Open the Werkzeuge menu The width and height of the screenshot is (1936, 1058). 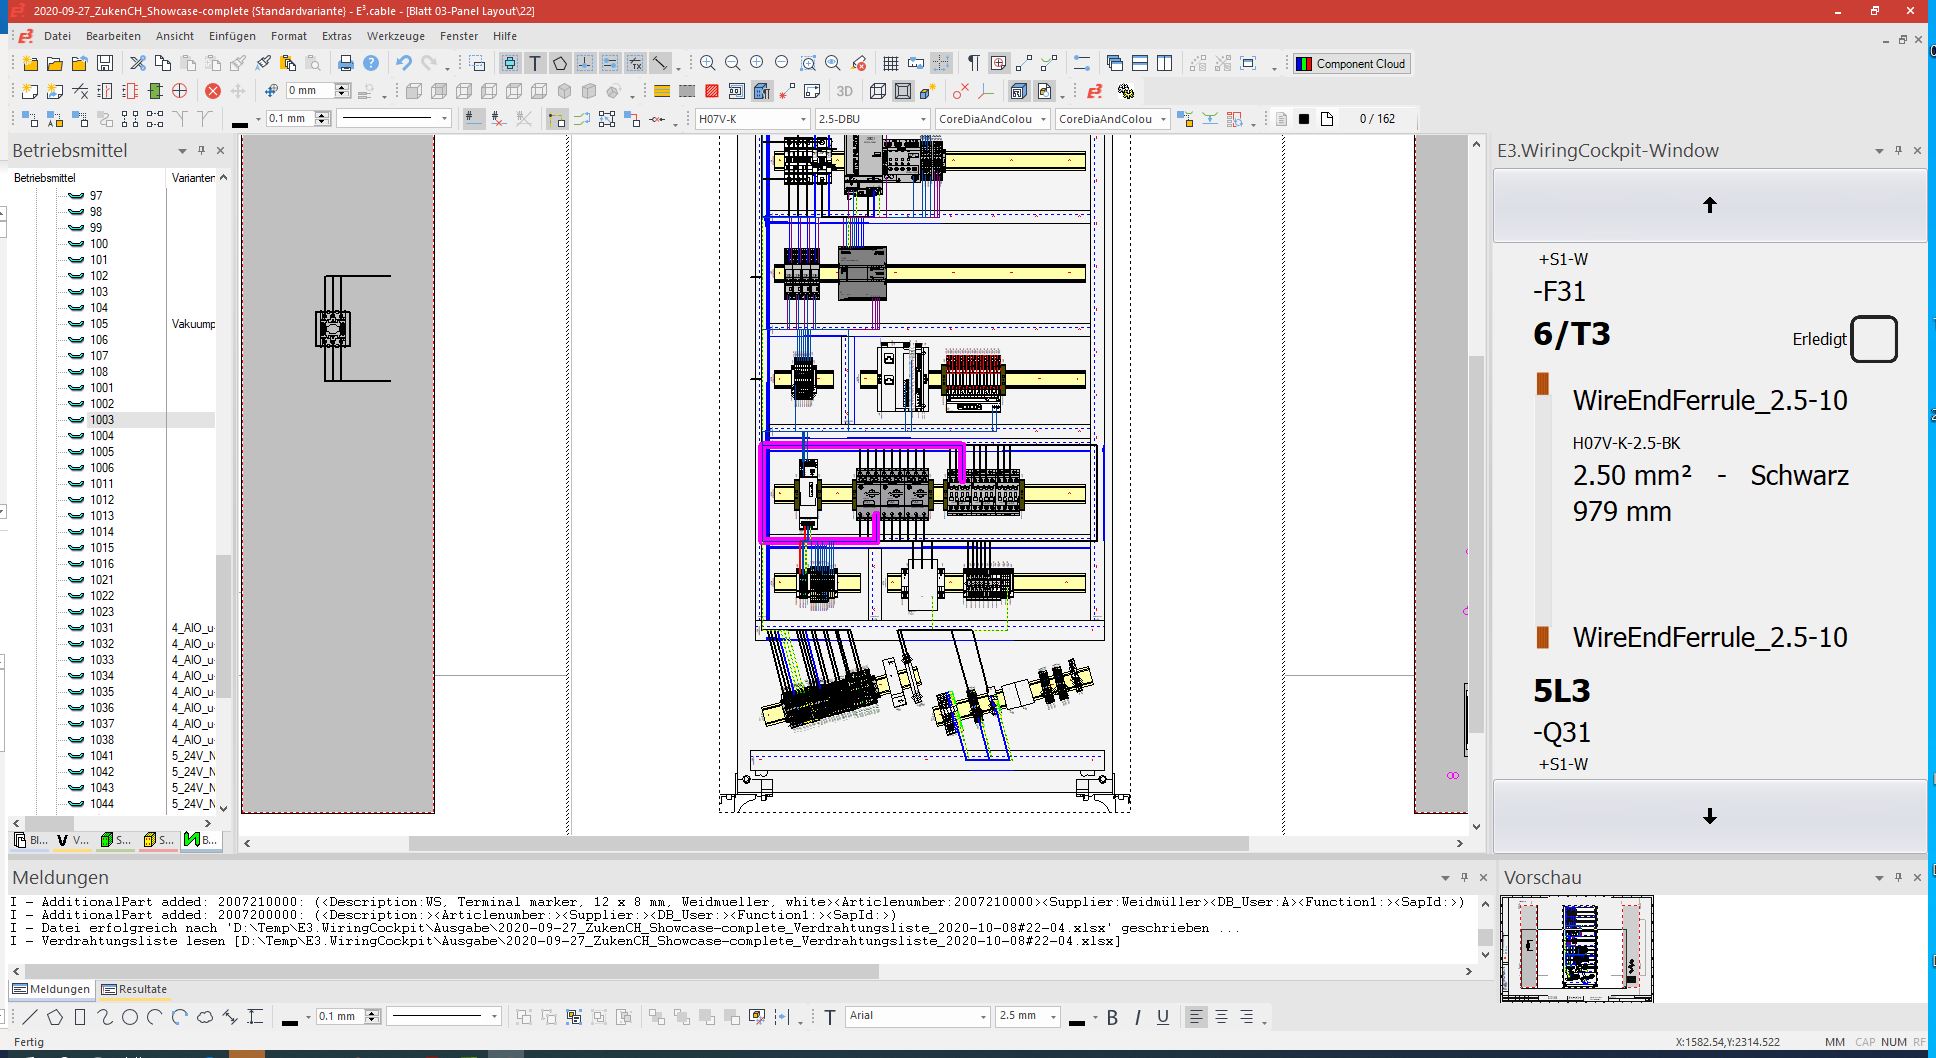395,36
